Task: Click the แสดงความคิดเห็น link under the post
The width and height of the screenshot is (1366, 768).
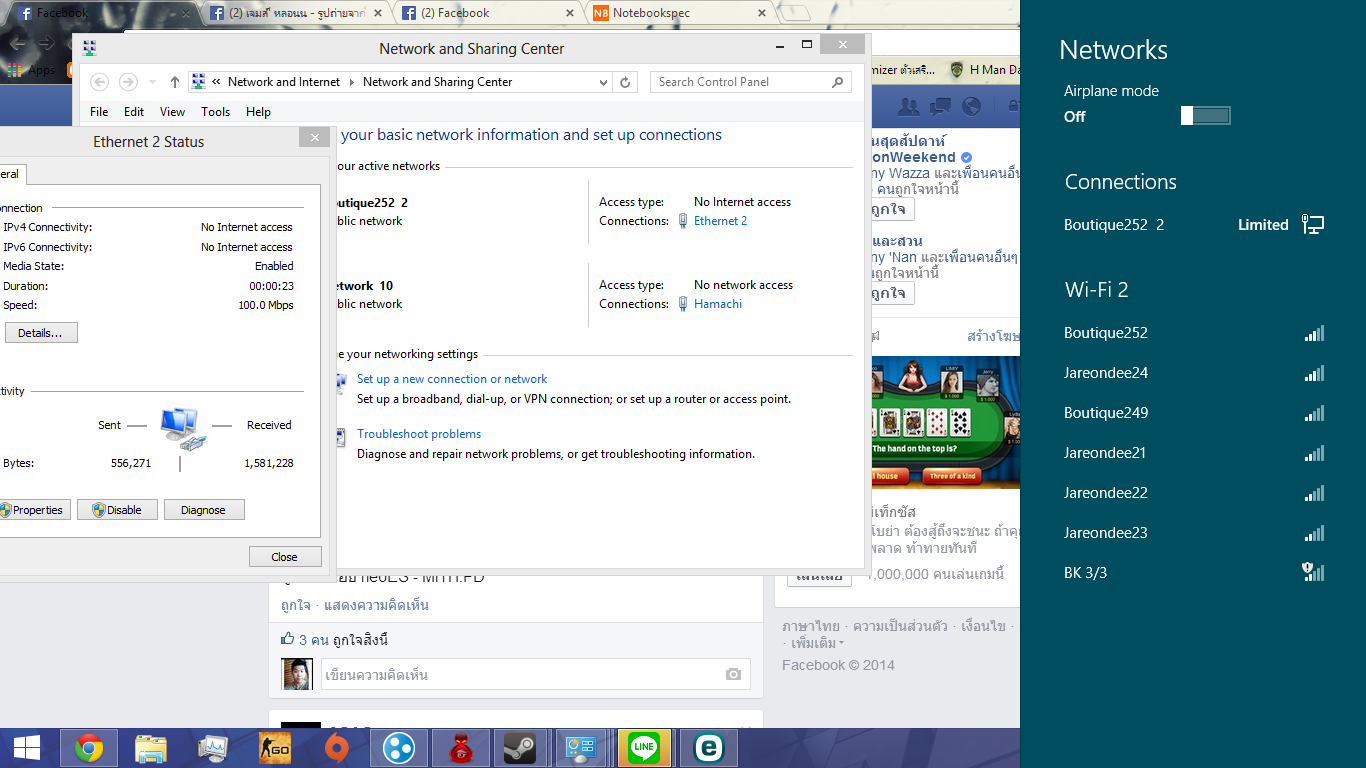Action: (x=376, y=605)
